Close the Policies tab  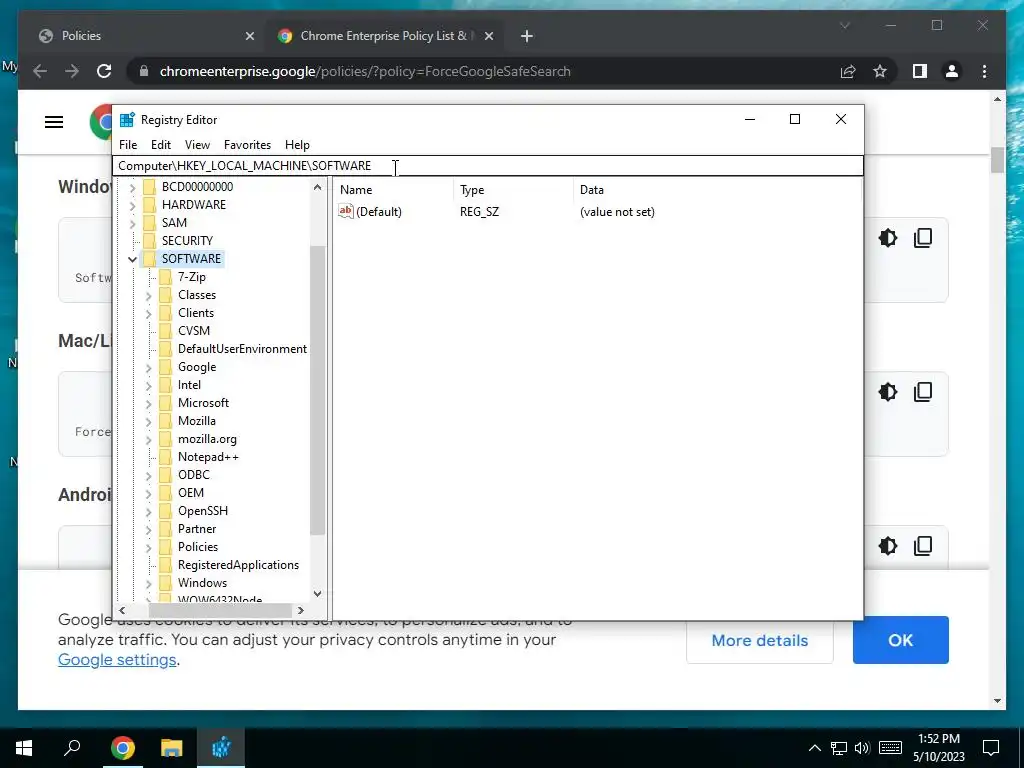tap(249, 36)
